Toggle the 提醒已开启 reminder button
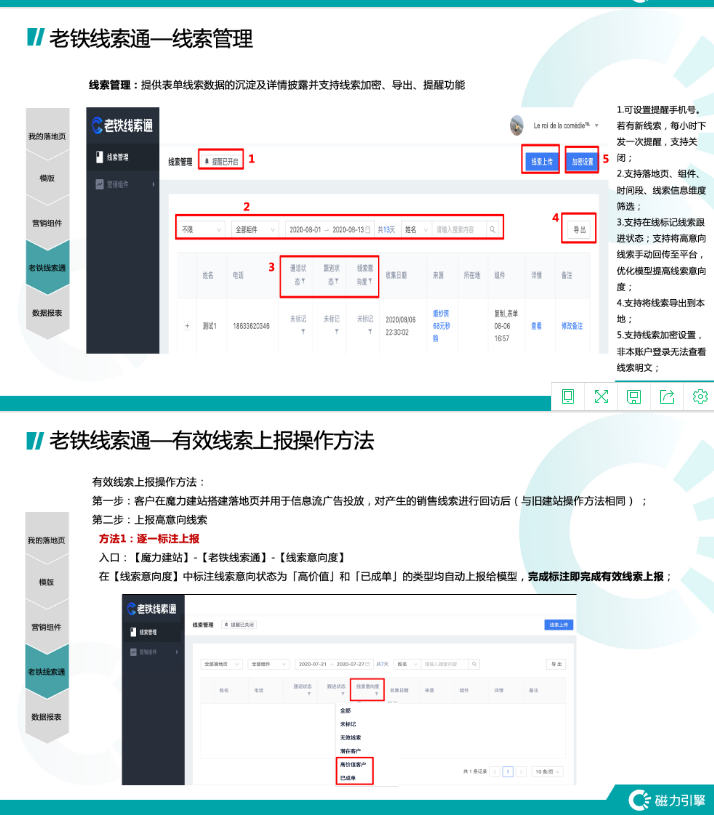714x815 pixels. click(x=221, y=162)
